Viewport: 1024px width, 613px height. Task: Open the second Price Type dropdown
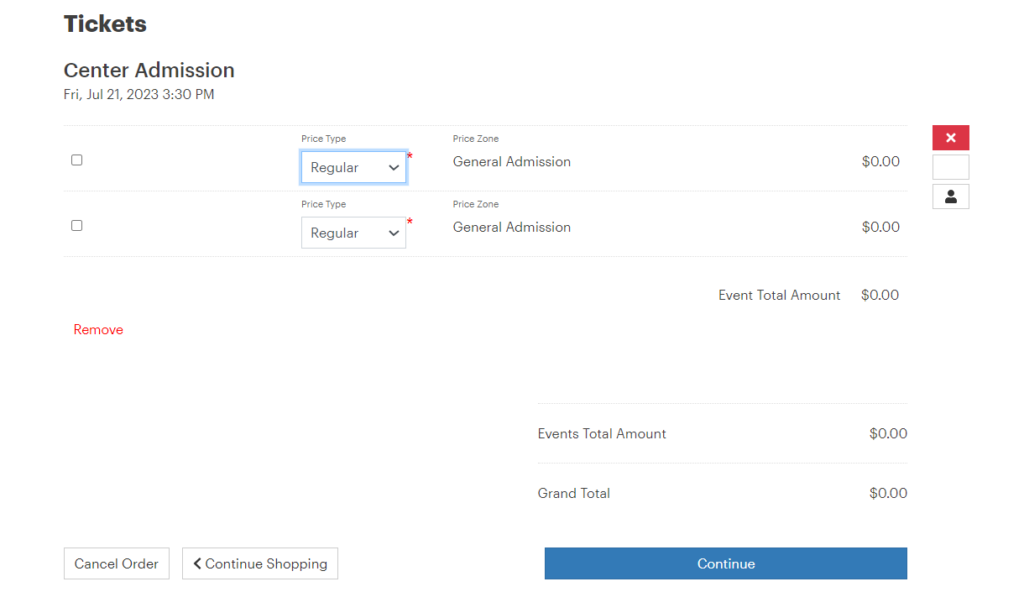point(354,233)
